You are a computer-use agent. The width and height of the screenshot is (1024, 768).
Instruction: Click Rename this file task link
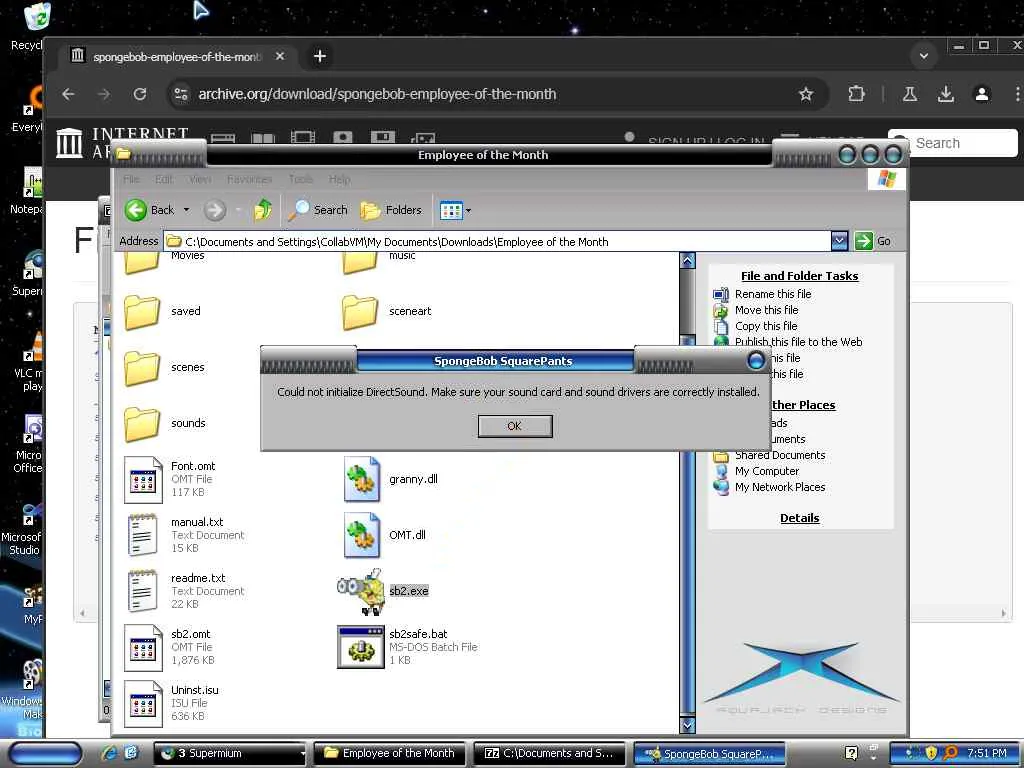point(773,294)
